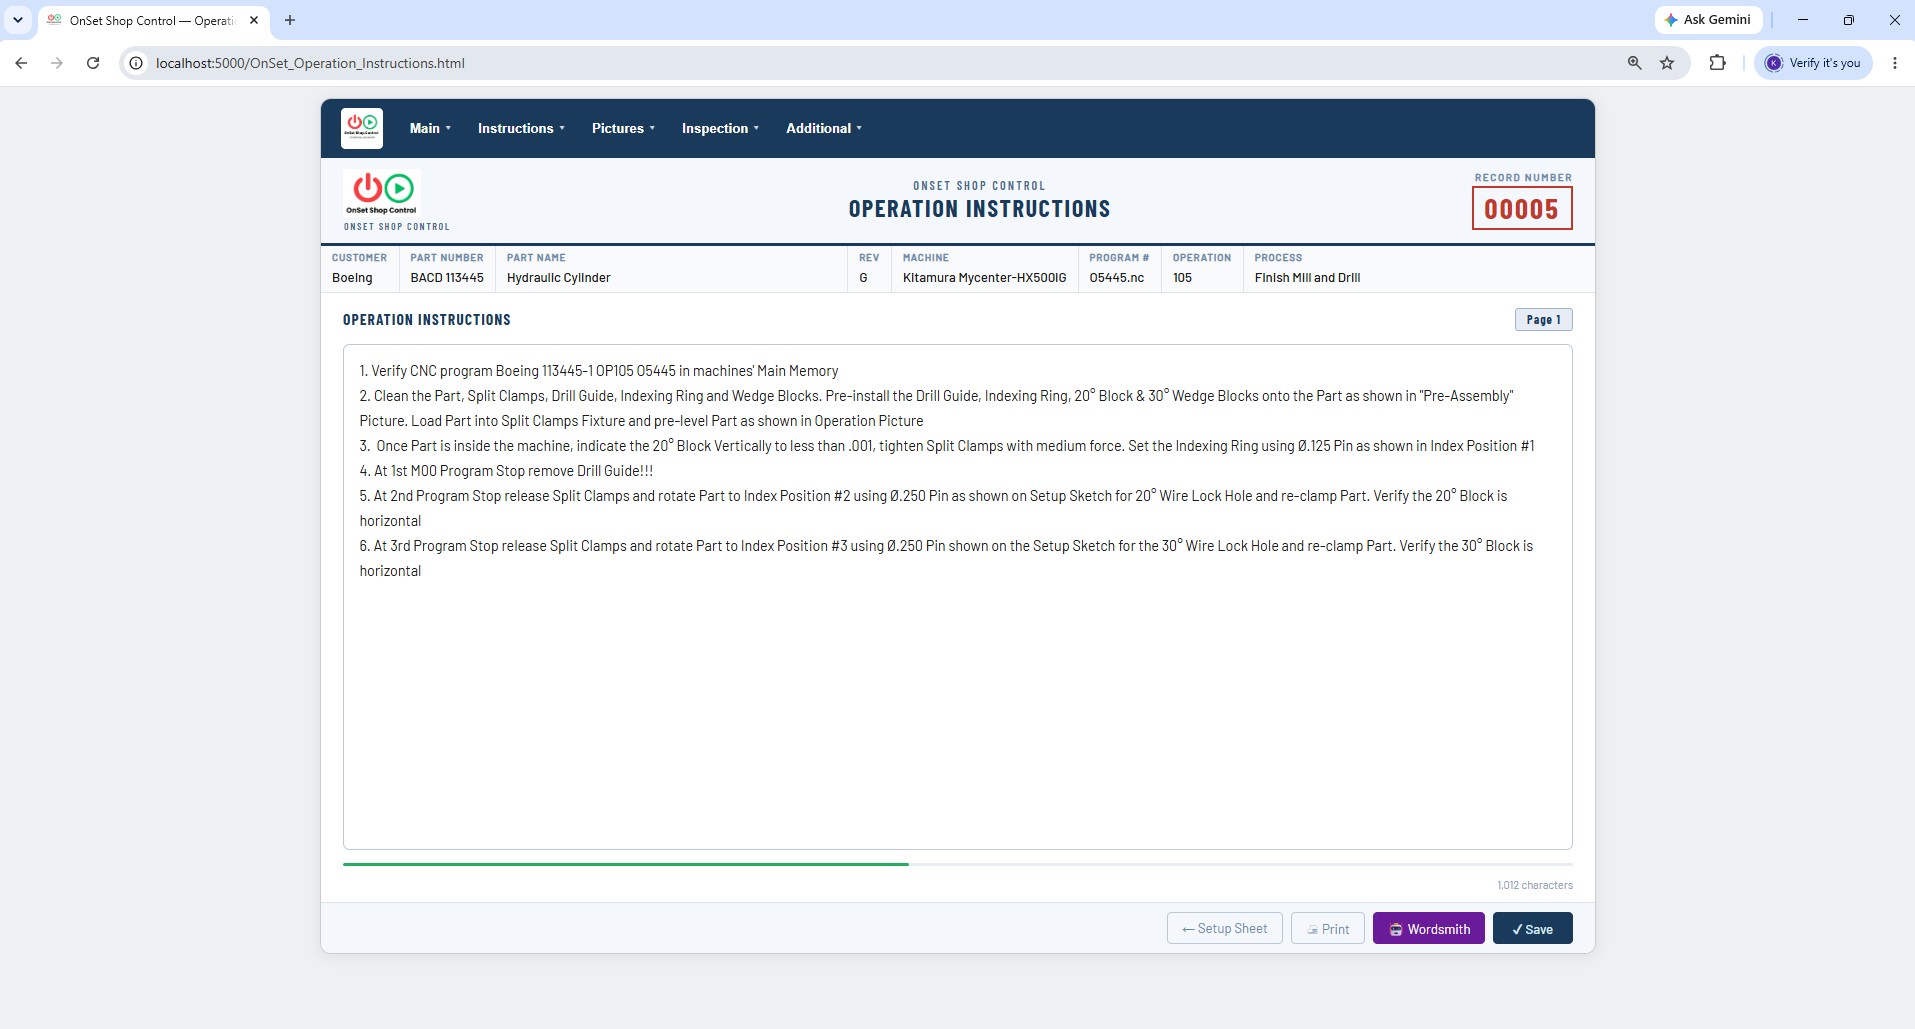This screenshot has height=1029, width=1915.
Task: Click the Ask Gemini button
Action: (x=1708, y=20)
